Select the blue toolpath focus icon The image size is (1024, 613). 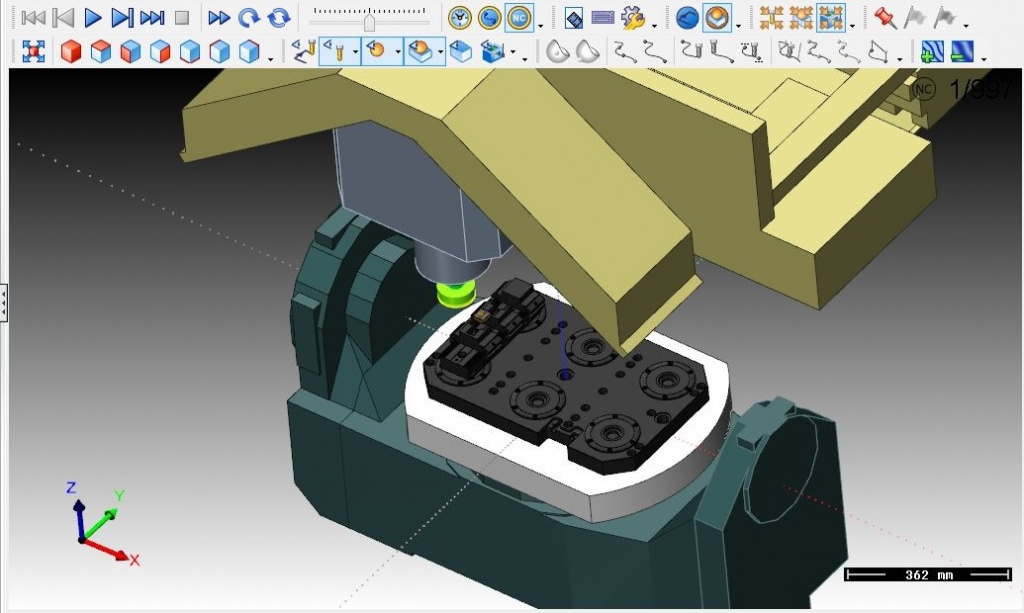point(687,18)
